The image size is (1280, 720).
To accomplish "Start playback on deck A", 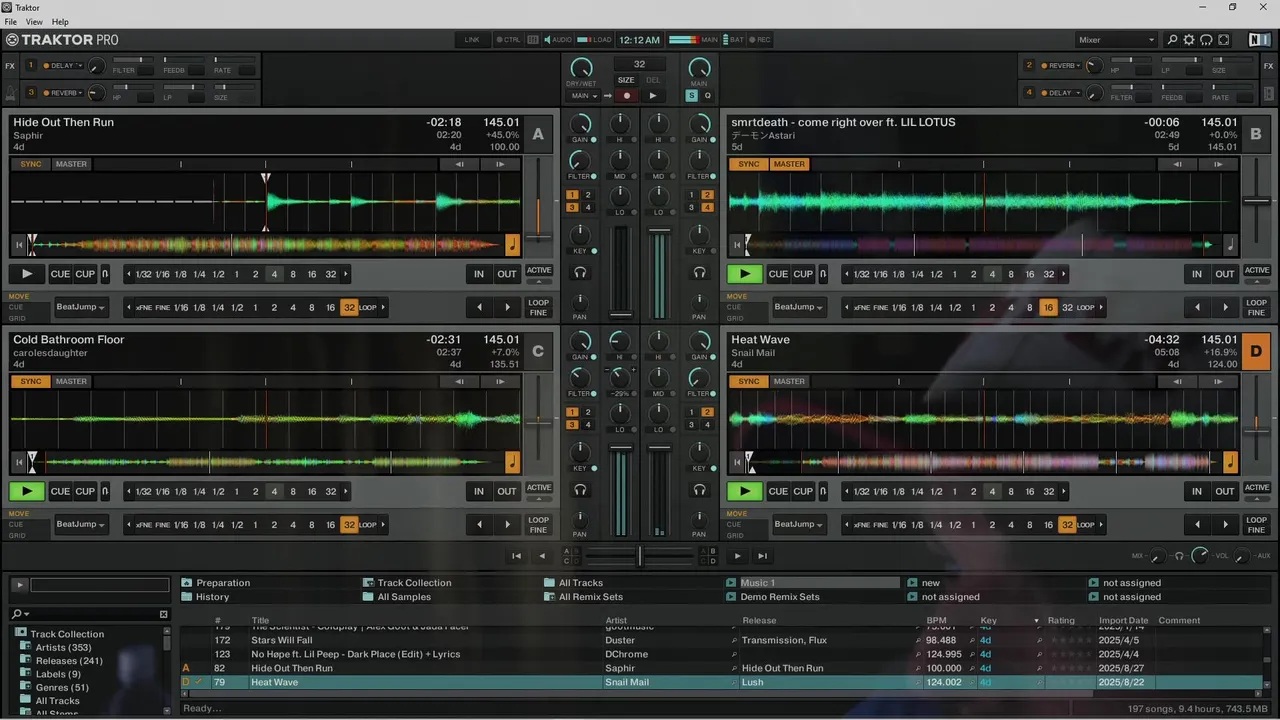I will coord(27,274).
